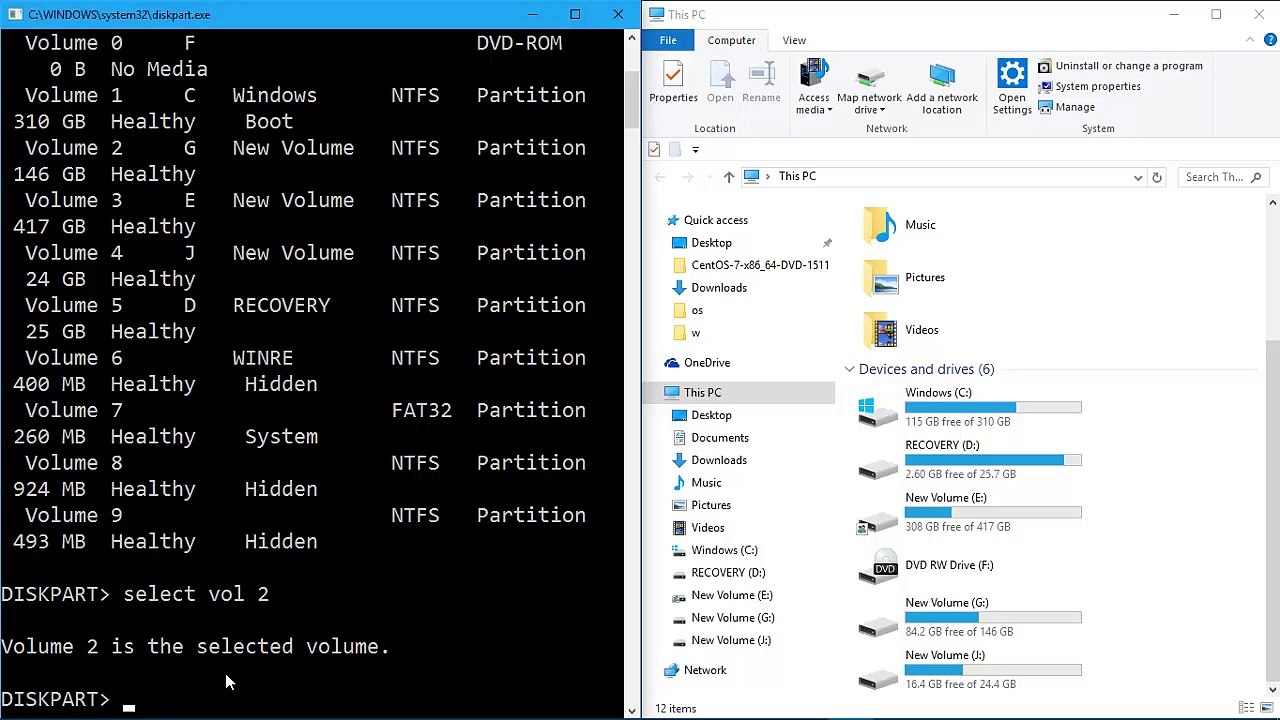Select OneDrive in navigation pane
Viewport: 1280px width, 720px height.
coord(706,363)
